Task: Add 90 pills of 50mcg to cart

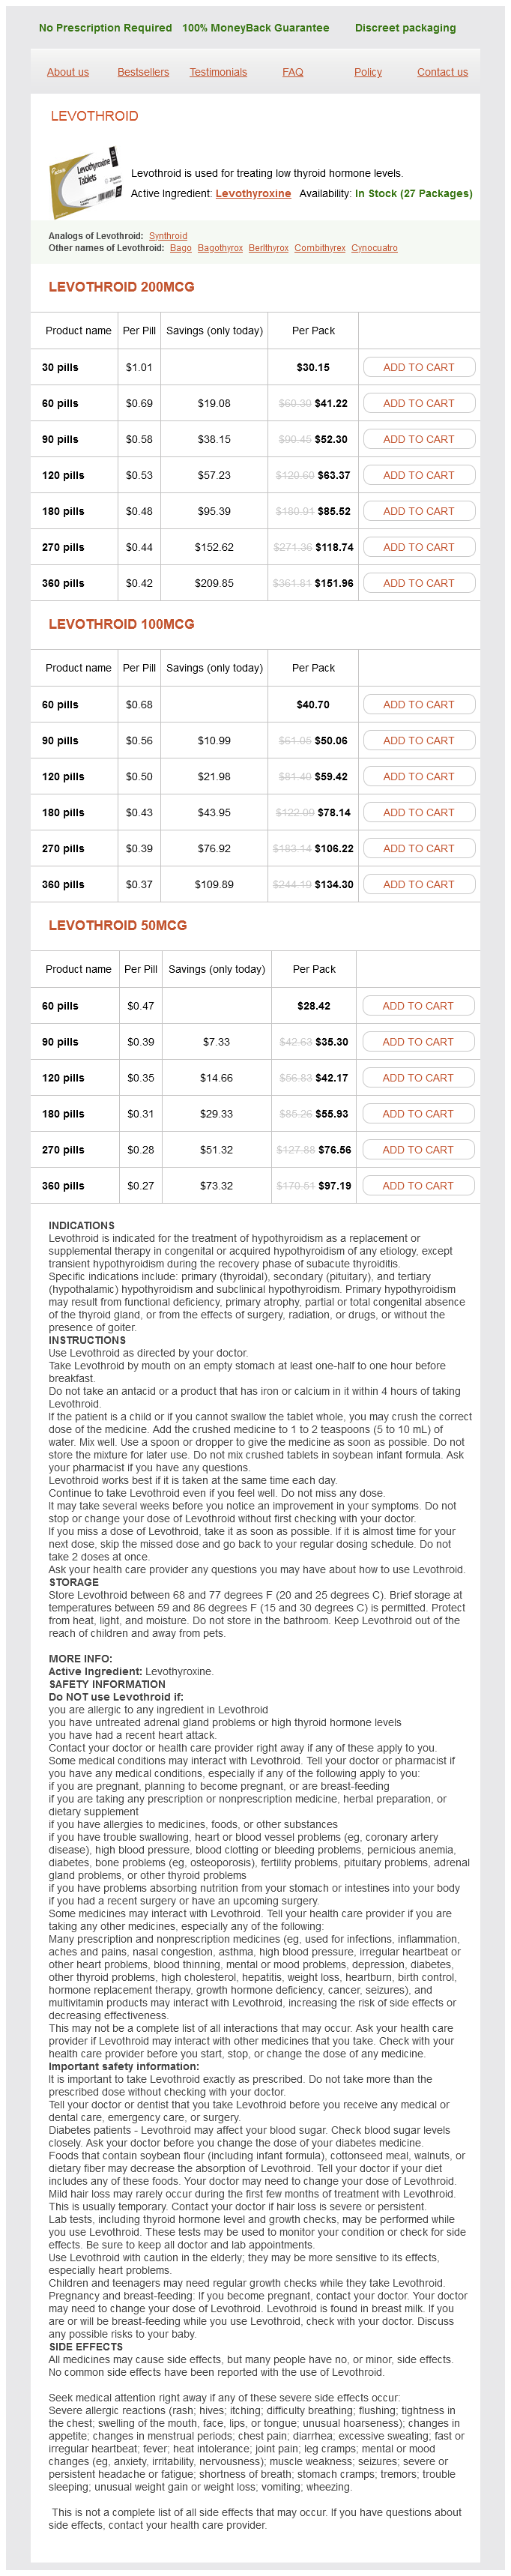Action: (x=418, y=1042)
